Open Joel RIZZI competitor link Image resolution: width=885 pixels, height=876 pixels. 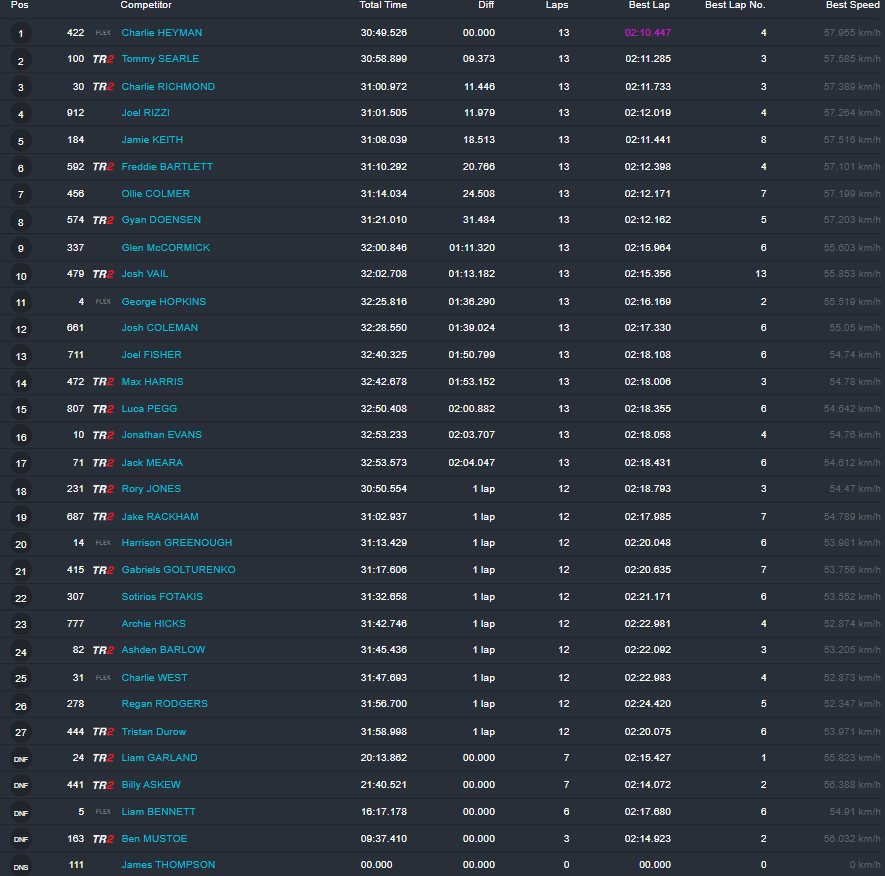[x=146, y=113]
